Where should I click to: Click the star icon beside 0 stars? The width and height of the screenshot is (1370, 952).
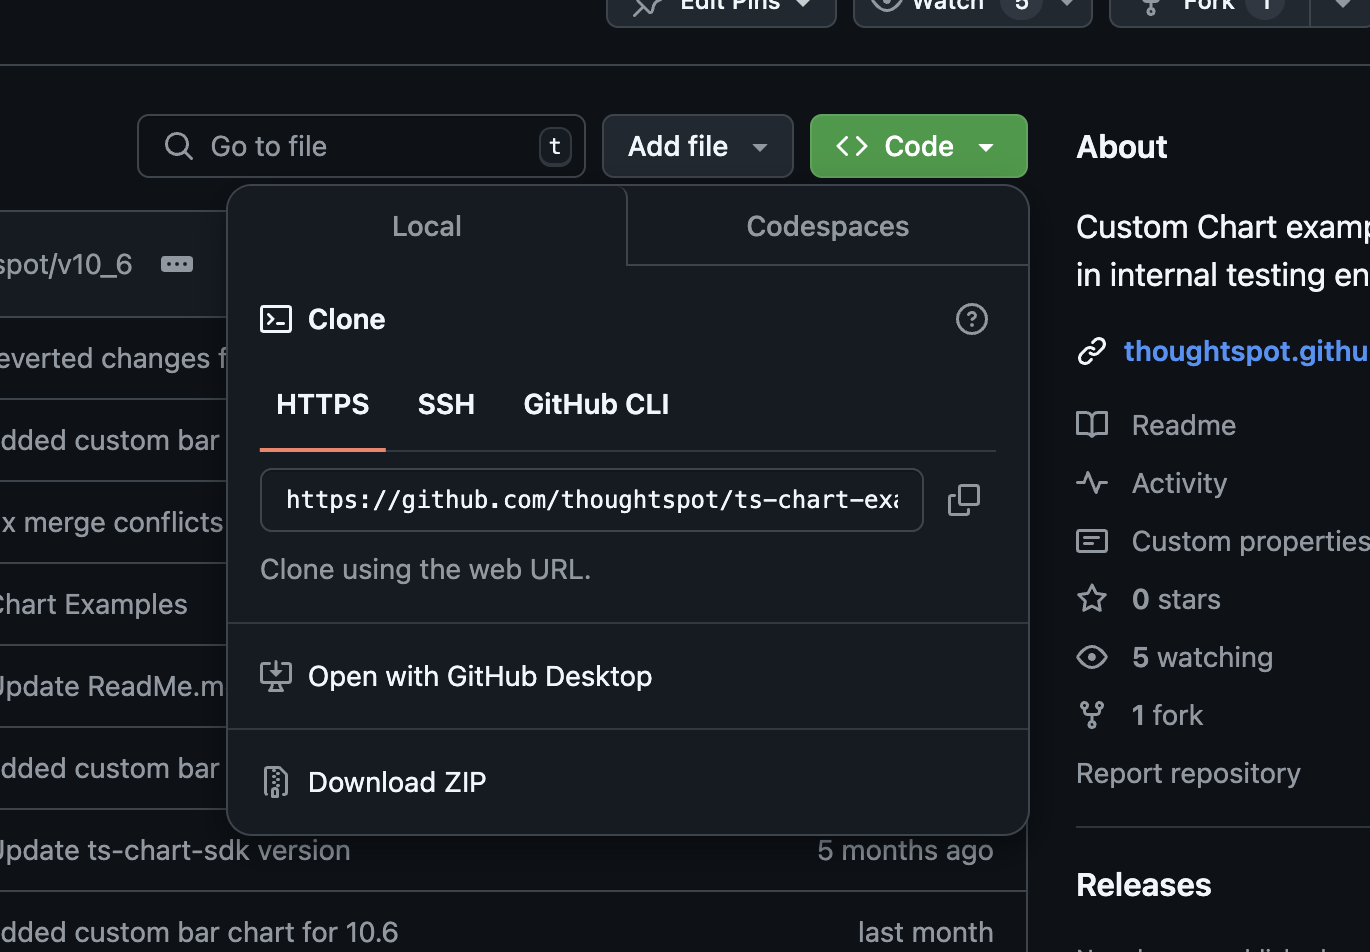[x=1092, y=599]
